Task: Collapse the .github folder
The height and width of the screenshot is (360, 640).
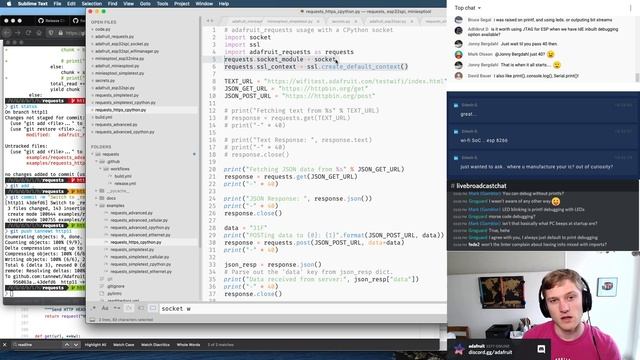Action: tap(97, 162)
